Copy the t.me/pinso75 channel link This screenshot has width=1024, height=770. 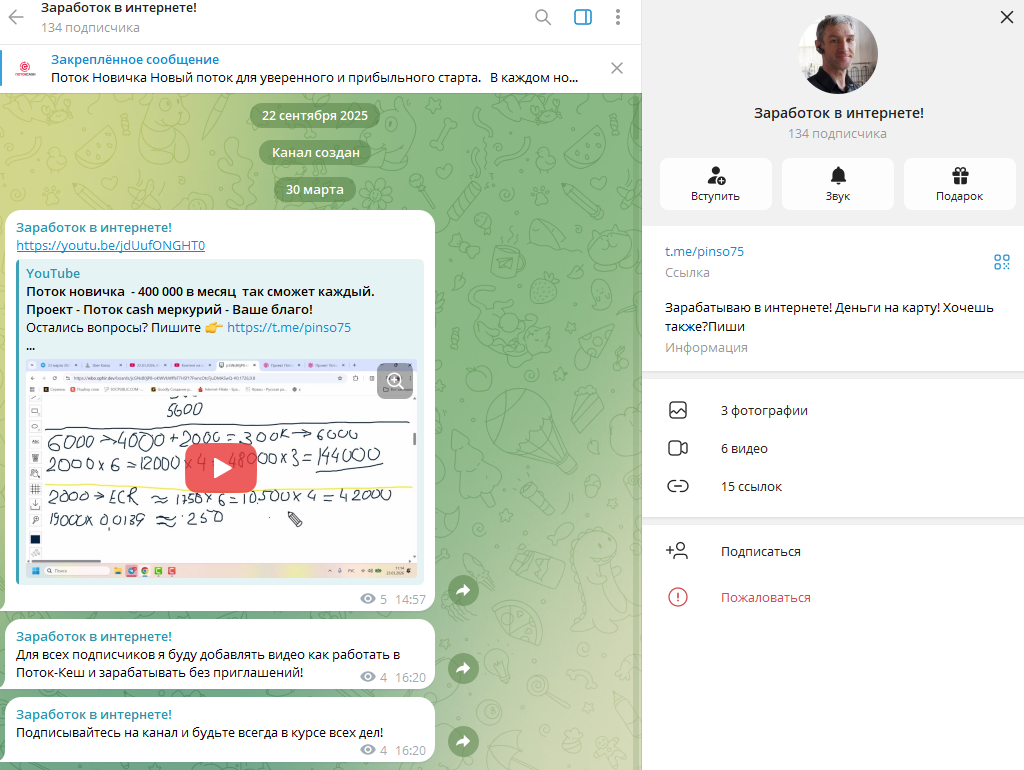click(x=704, y=252)
